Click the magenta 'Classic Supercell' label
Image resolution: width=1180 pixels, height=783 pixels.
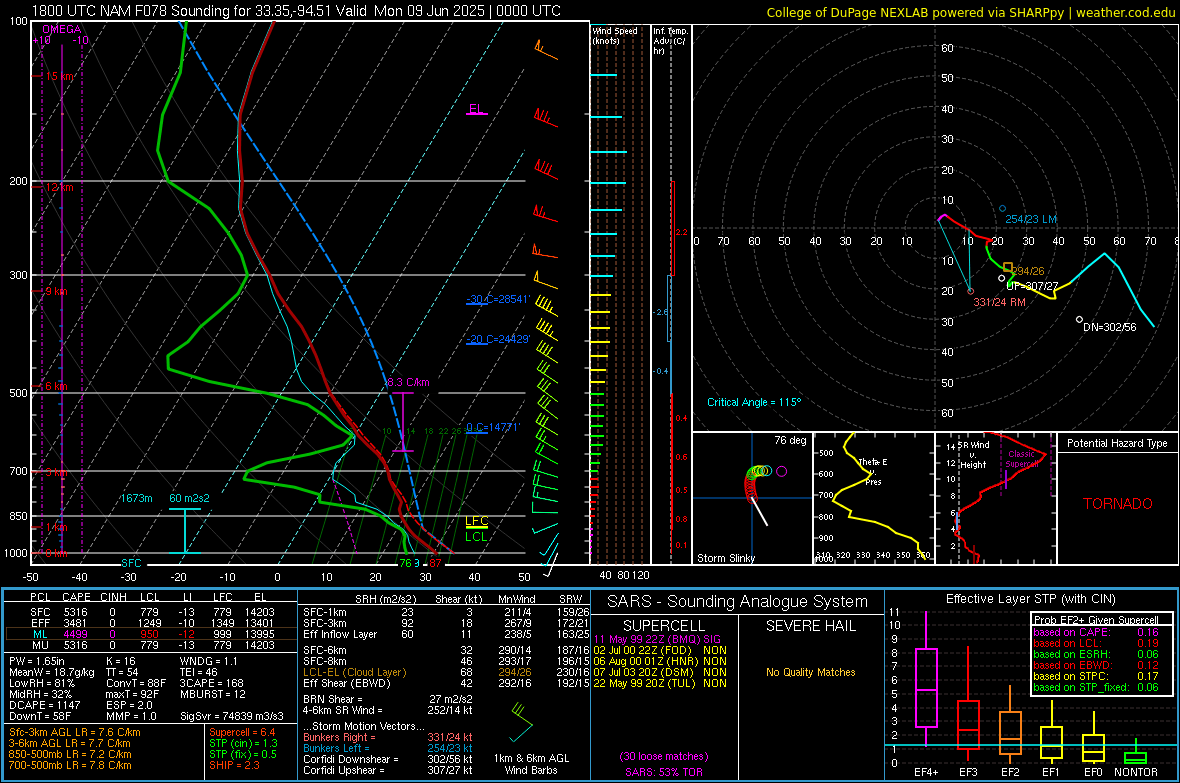tap(1022, 459)
